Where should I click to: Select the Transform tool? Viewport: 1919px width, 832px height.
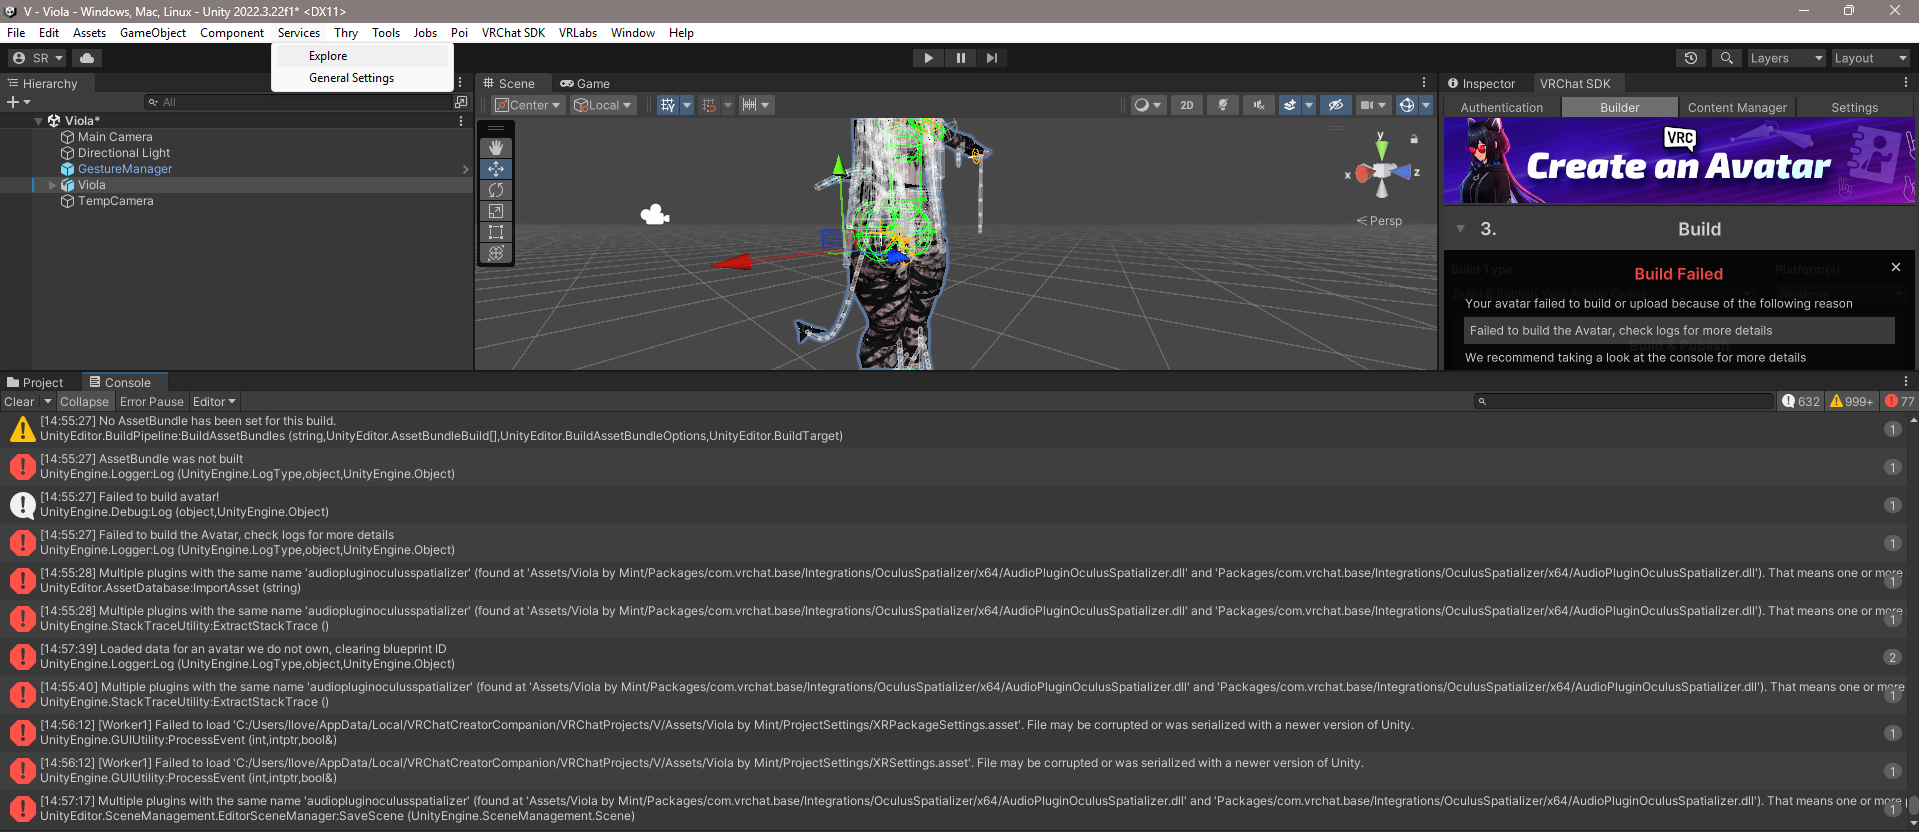pos(496,253)
